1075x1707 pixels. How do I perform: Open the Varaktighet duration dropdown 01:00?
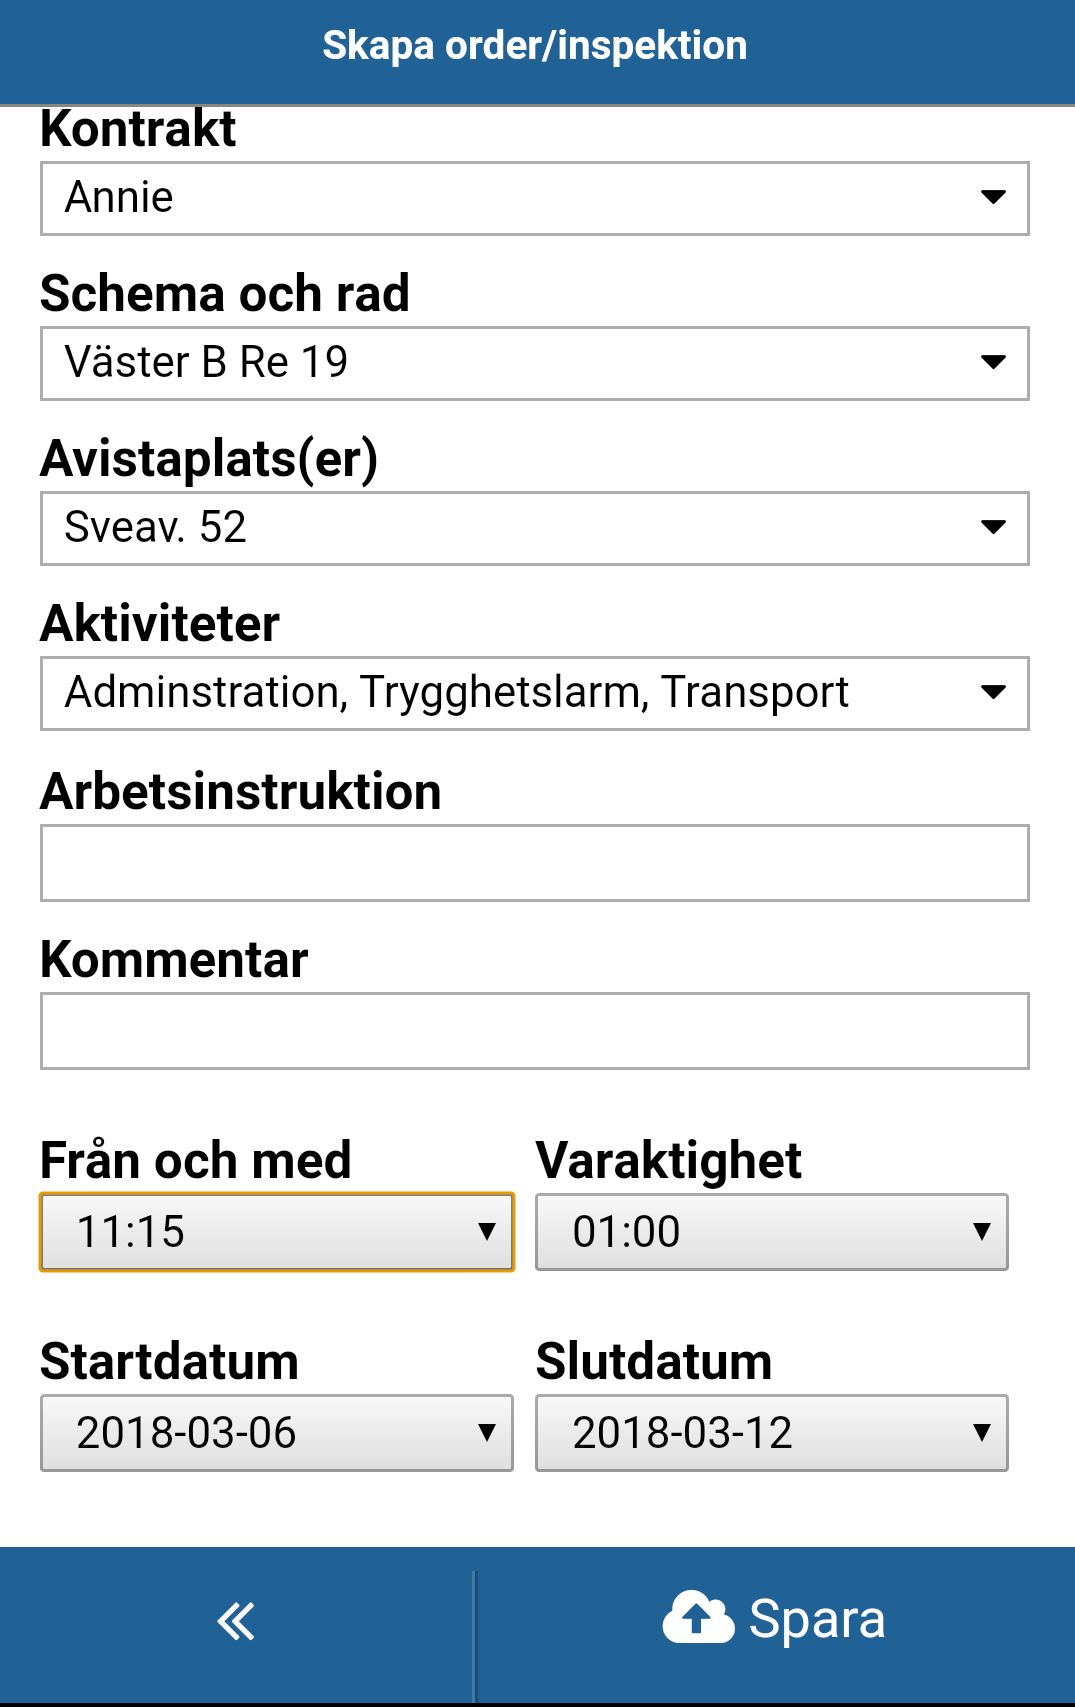pos(772,1232)
